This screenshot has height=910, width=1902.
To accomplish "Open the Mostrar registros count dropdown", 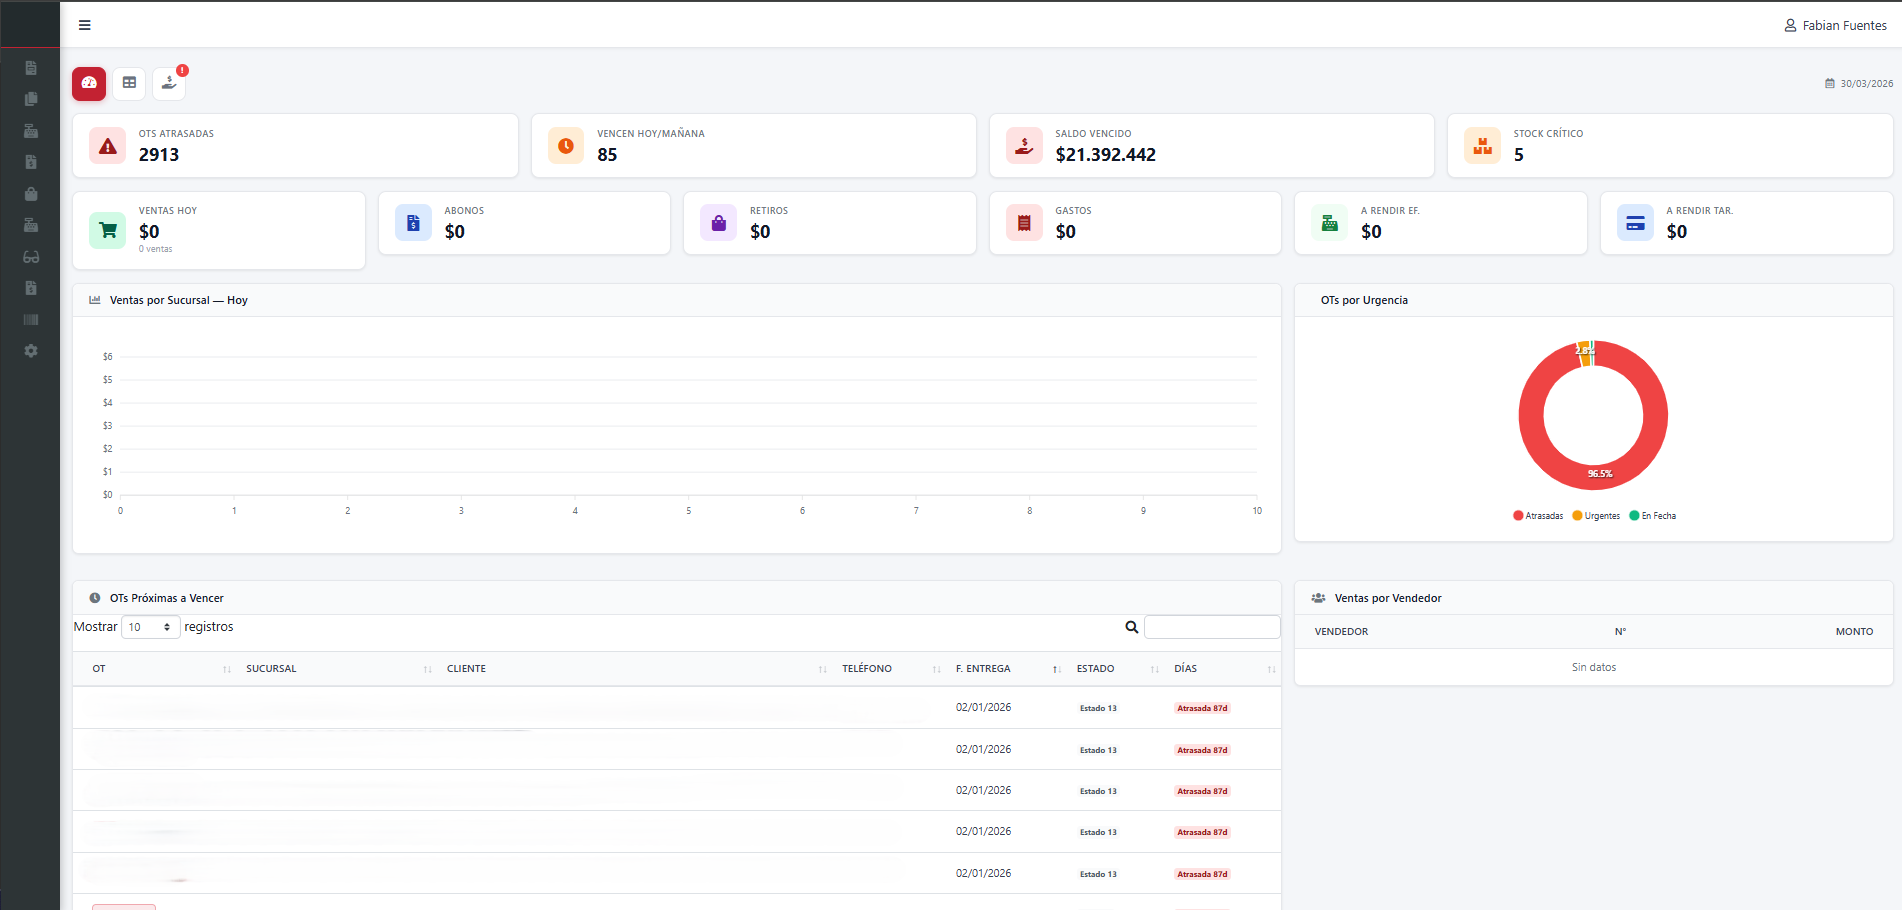I will [150, 626].
